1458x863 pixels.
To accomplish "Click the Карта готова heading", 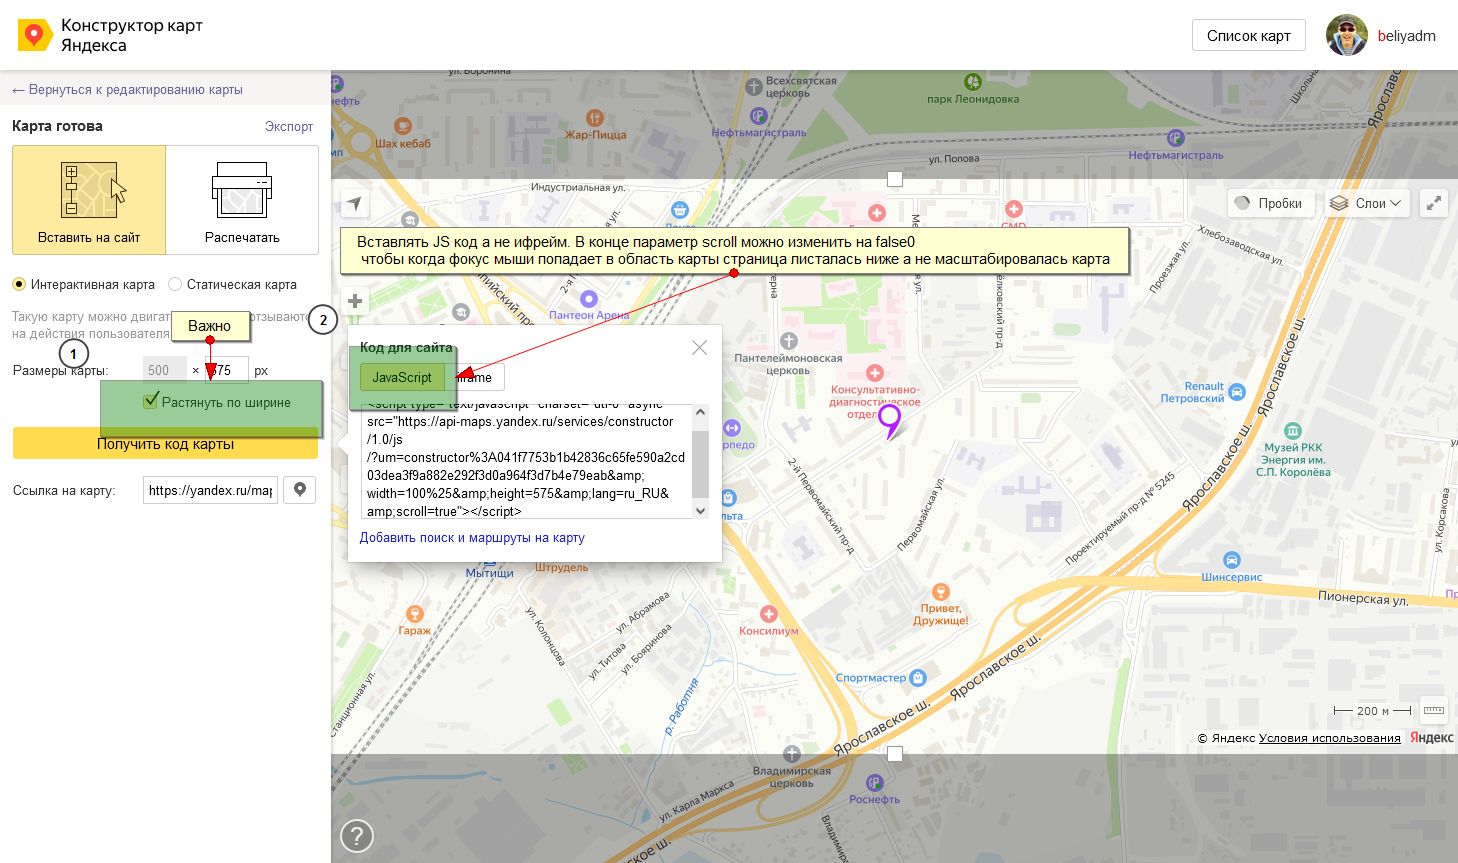I will (x=57, y=126).
